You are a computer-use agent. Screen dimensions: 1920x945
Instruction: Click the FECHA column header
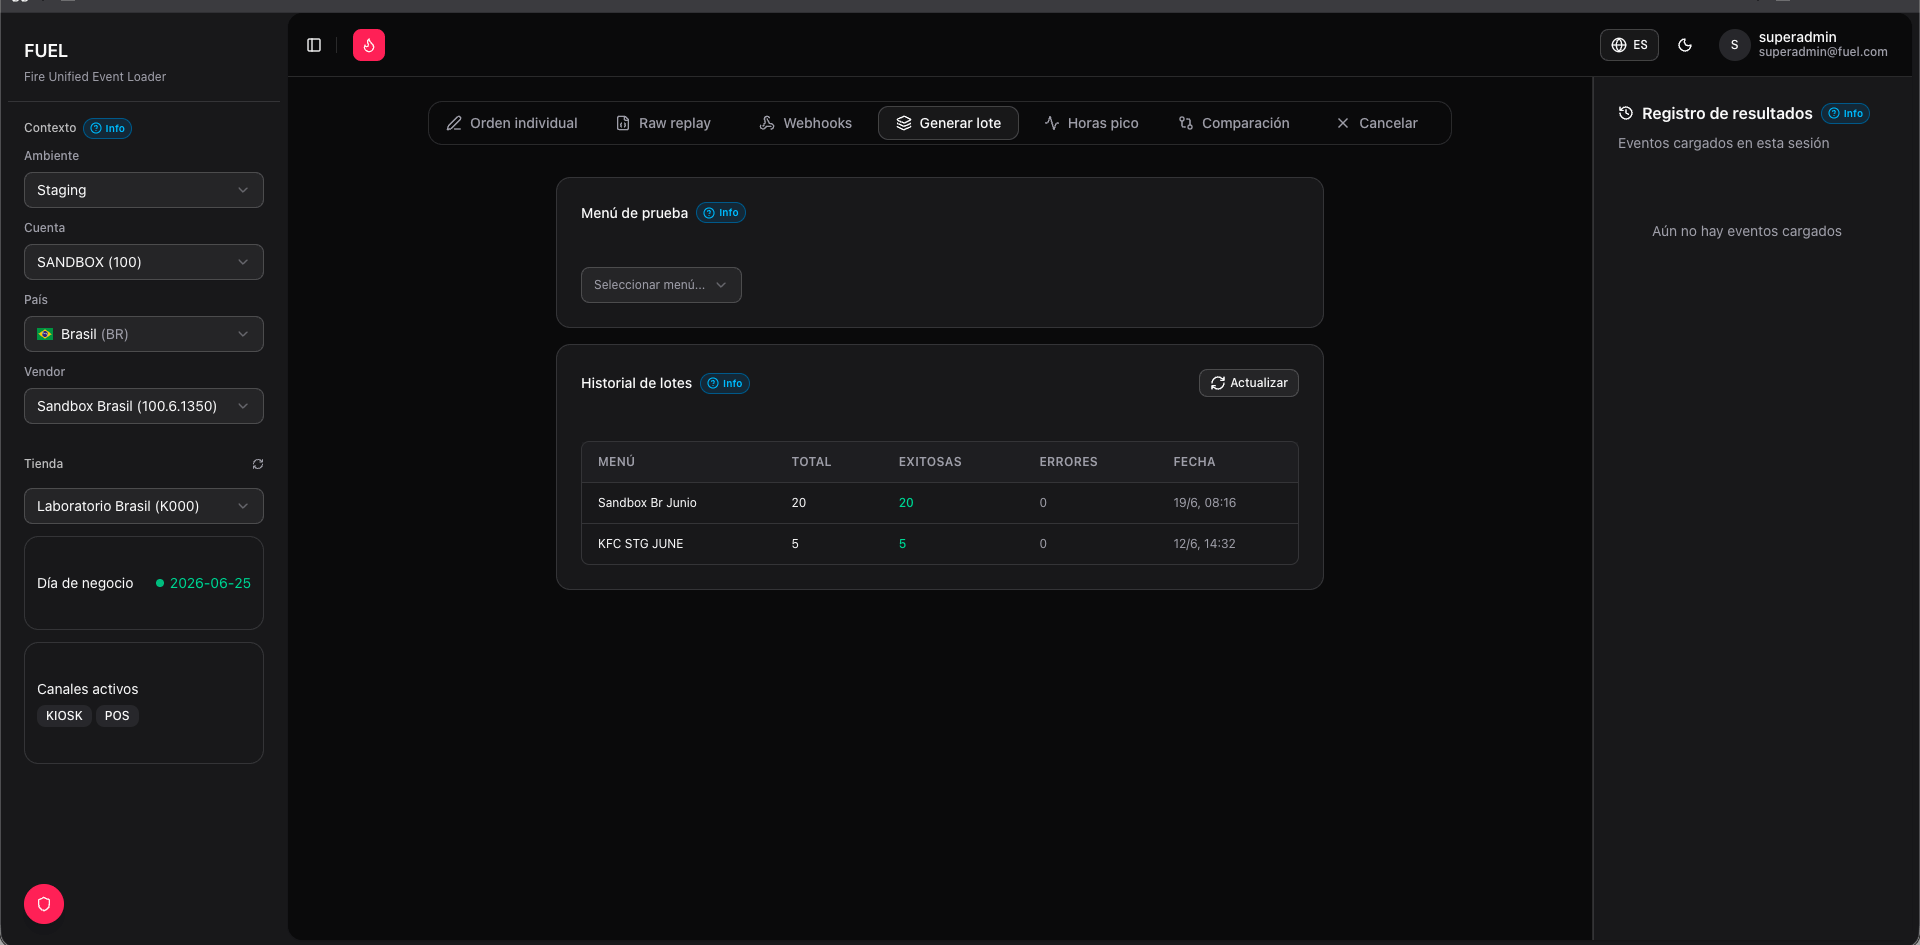[x=1194, y=462]
